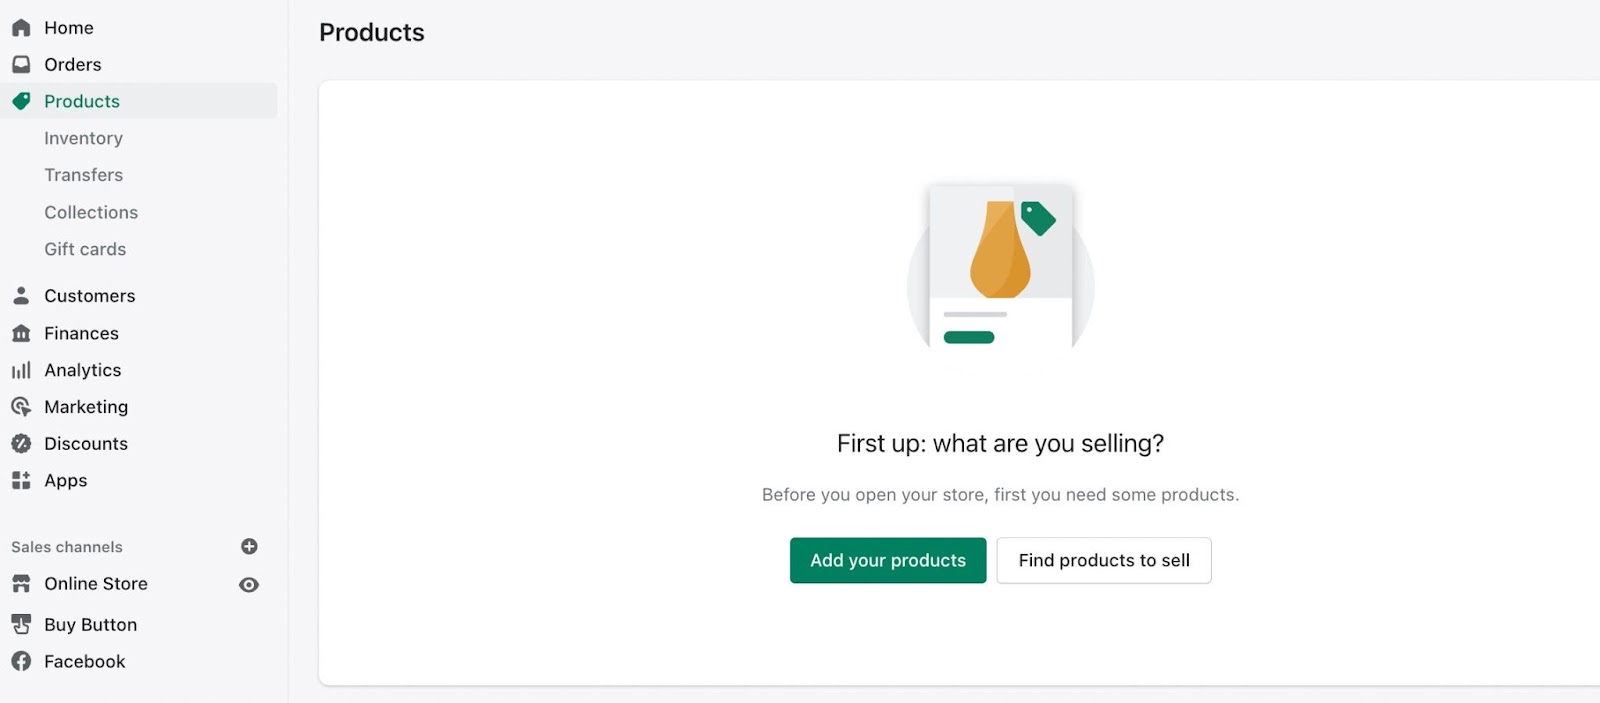The width and height of the screenshot is (1600, 703).
Task: Click the Analytics bar chart icon
Action: (x=21, y=370)
